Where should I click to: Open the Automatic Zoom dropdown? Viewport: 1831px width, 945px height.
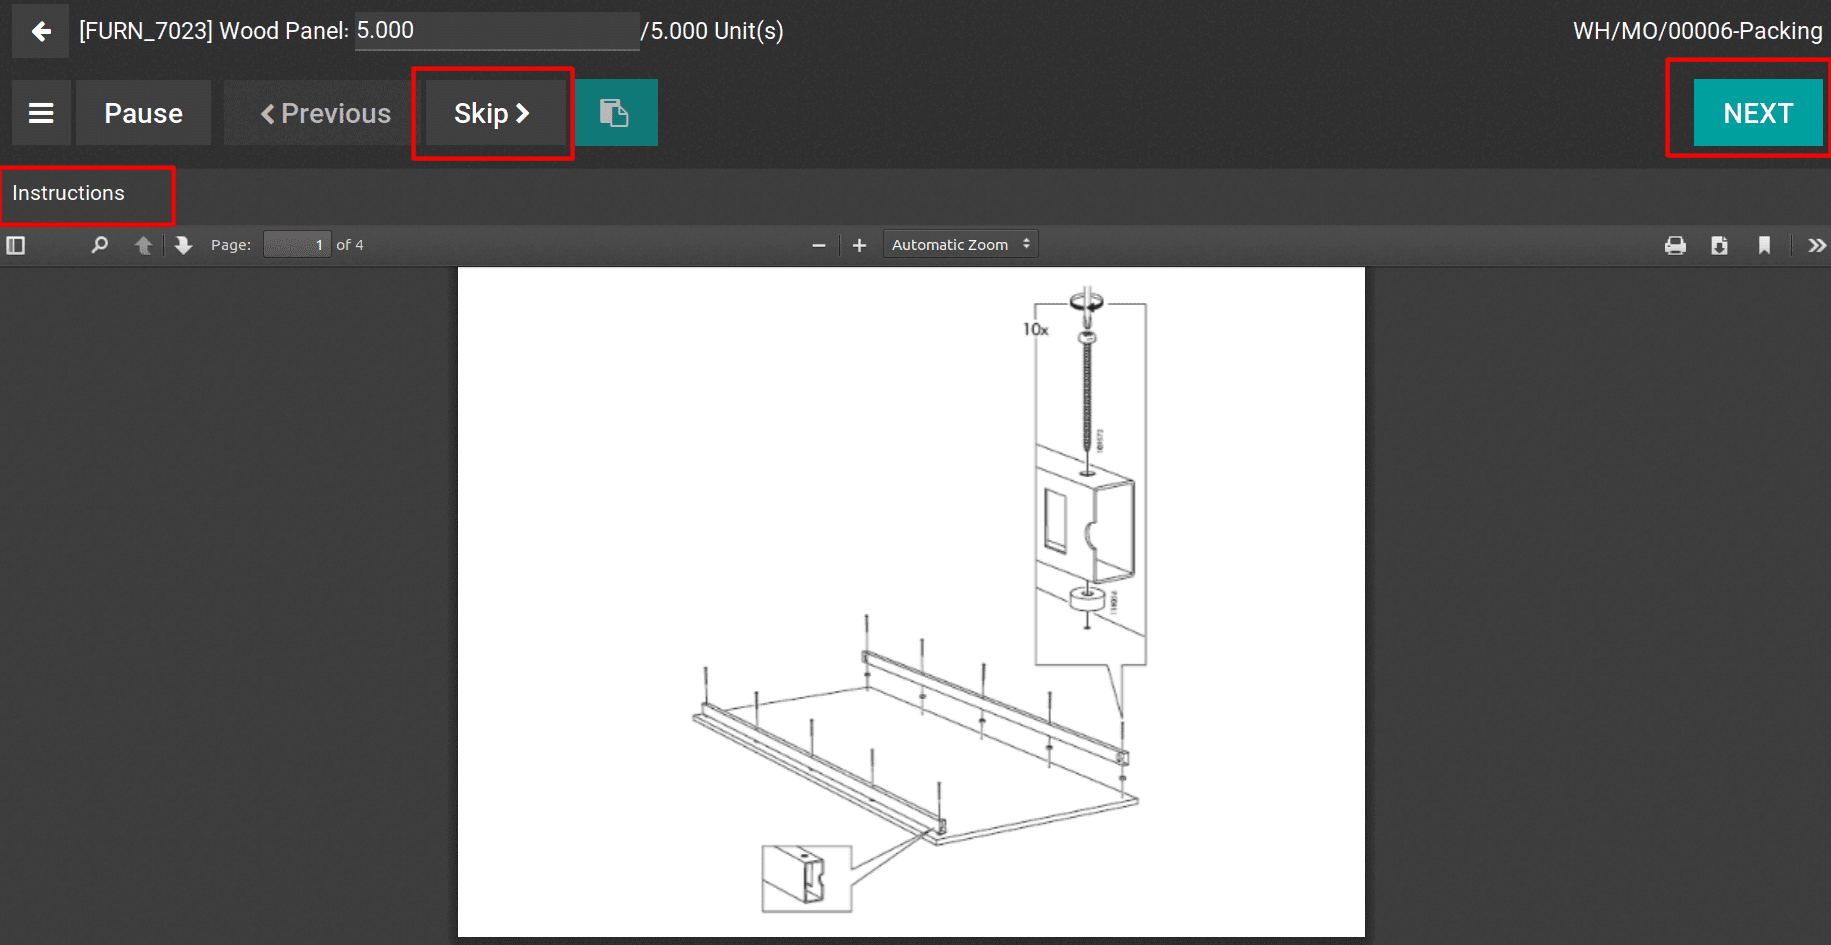[x=961, y=245]
